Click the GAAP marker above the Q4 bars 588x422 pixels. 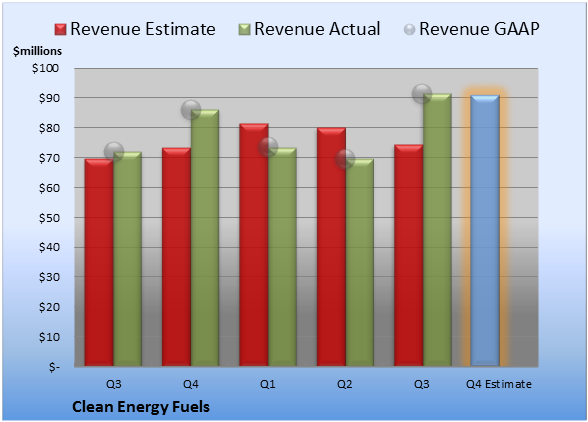pyautogui.click(x=191, y=110)
